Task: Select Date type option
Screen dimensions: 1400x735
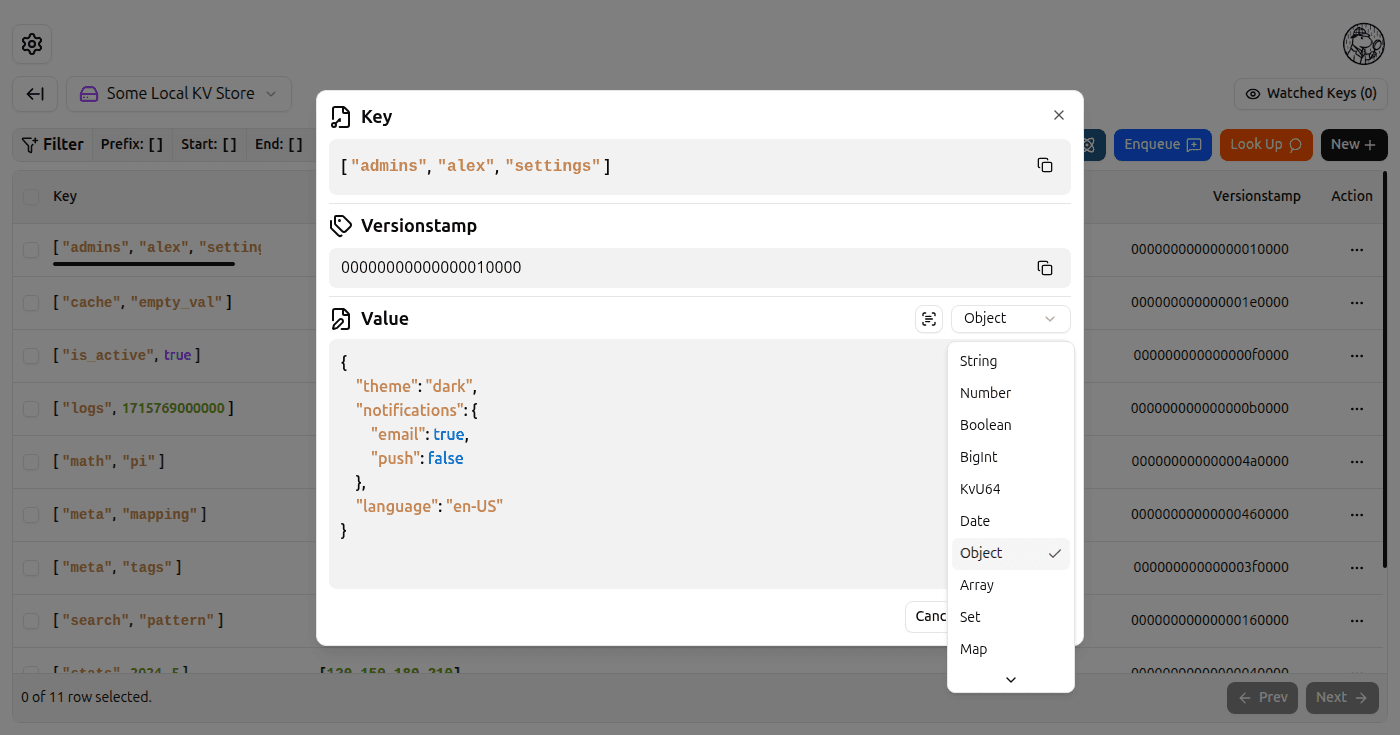Action: tap(1010, 521)
